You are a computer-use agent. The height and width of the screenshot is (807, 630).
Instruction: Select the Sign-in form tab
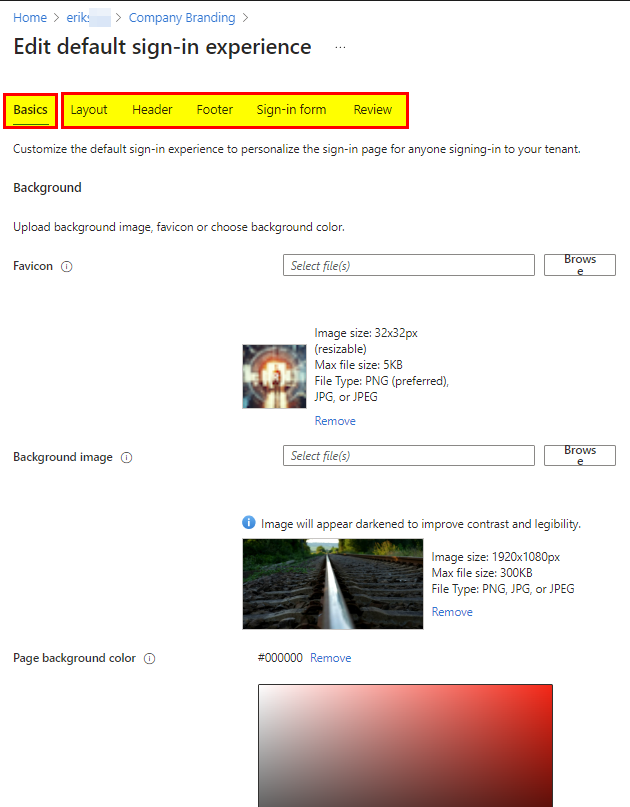tap(291, 110)
